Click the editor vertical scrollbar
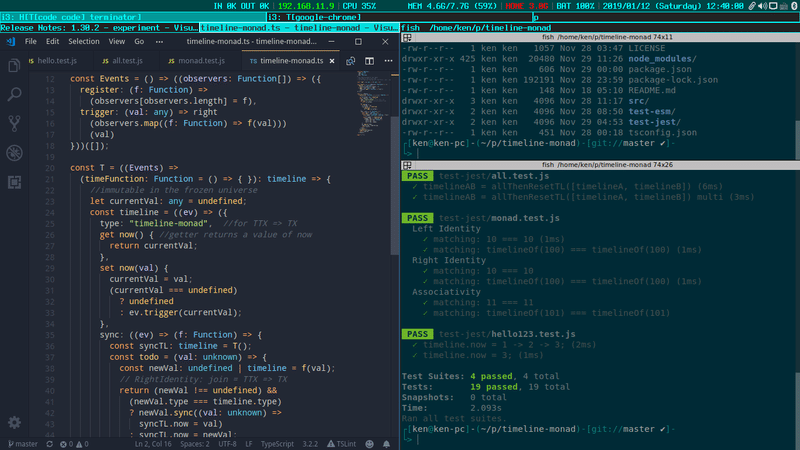 [395, 186]
